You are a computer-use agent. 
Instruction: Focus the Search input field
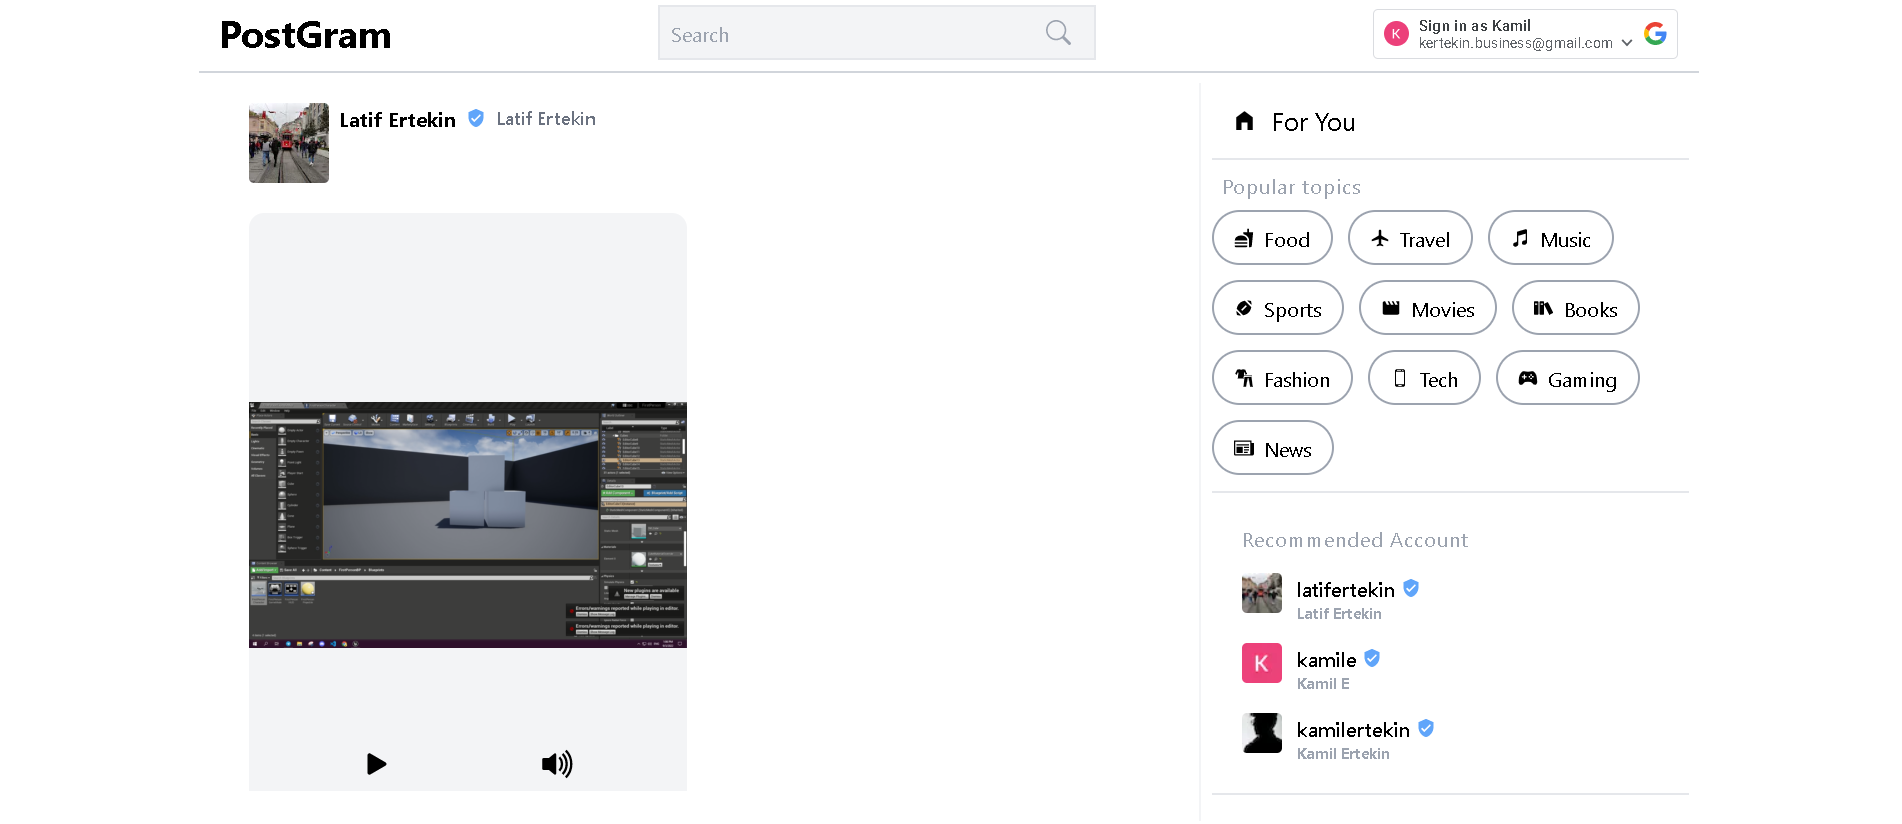876,33
